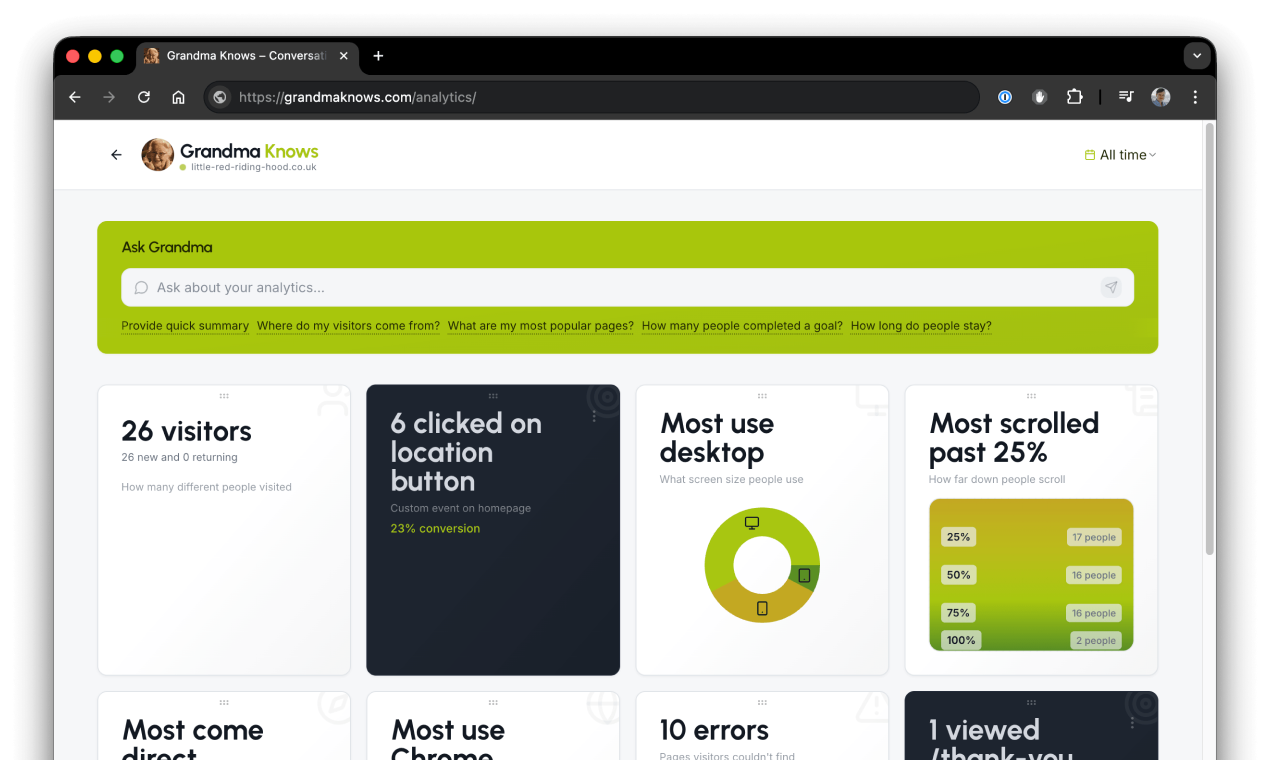
Task: Click inside the Ask about your analytics field
Action: coord(400,287)
